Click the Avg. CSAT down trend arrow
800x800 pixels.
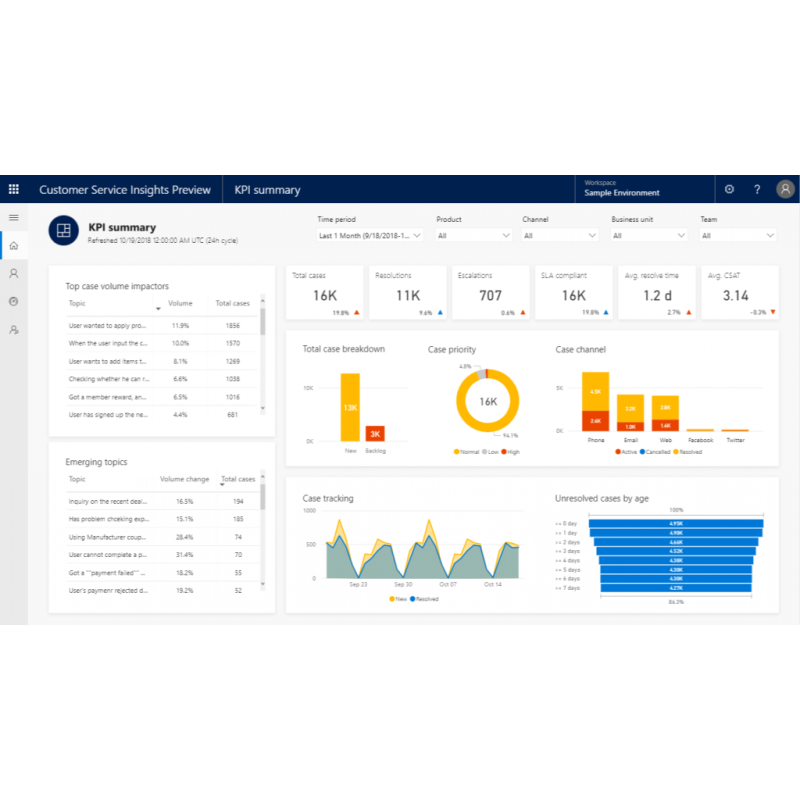click(772, 312)
